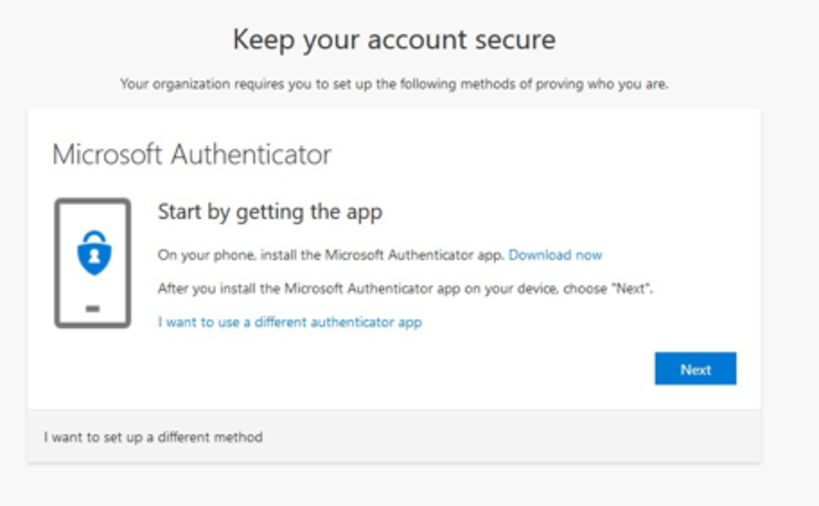Click the home button bar on the phone illustration
The width and height of the screenshot is (819, 506).
point(92,309)
